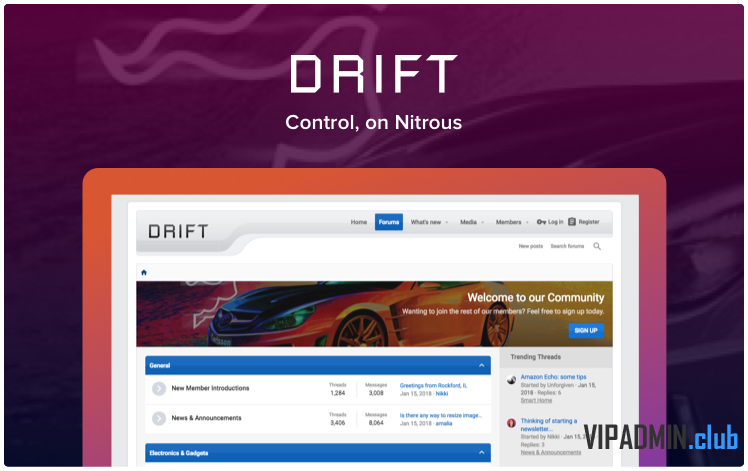Expand the What's new dropdown arrow

[x=447, y=222]
